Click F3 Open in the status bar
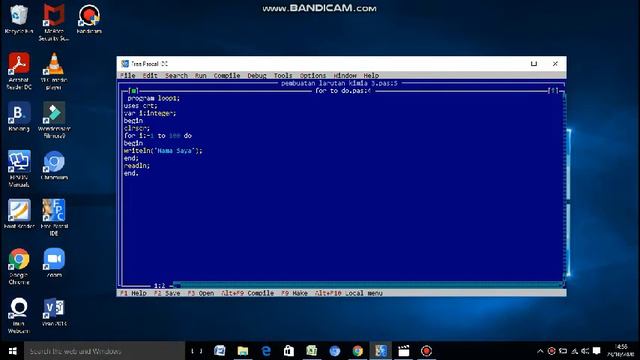Image resolution: width=640 pixels, height=360 pixels. (201, 293)
